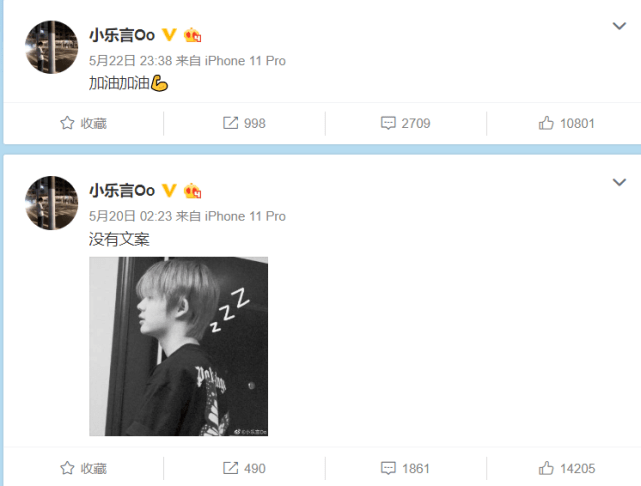Click the star icon to favorite the 加油加油 post
The width and height of the screenshot is (641, 486).
(x=67, y=123)
